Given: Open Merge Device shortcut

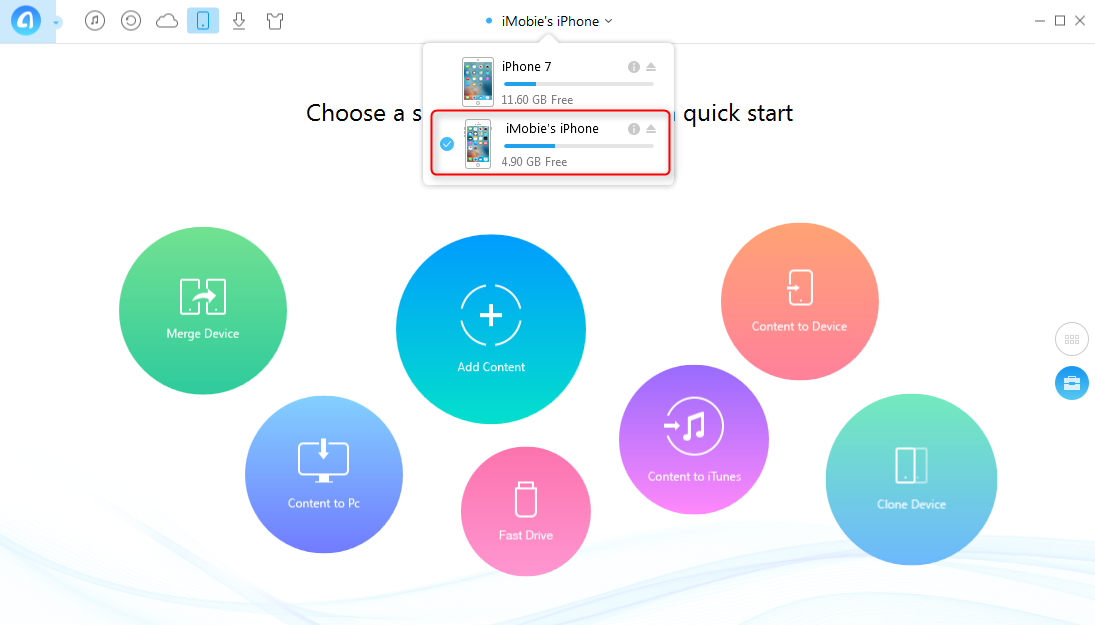Looking at the screenshot, I should 203,310.
